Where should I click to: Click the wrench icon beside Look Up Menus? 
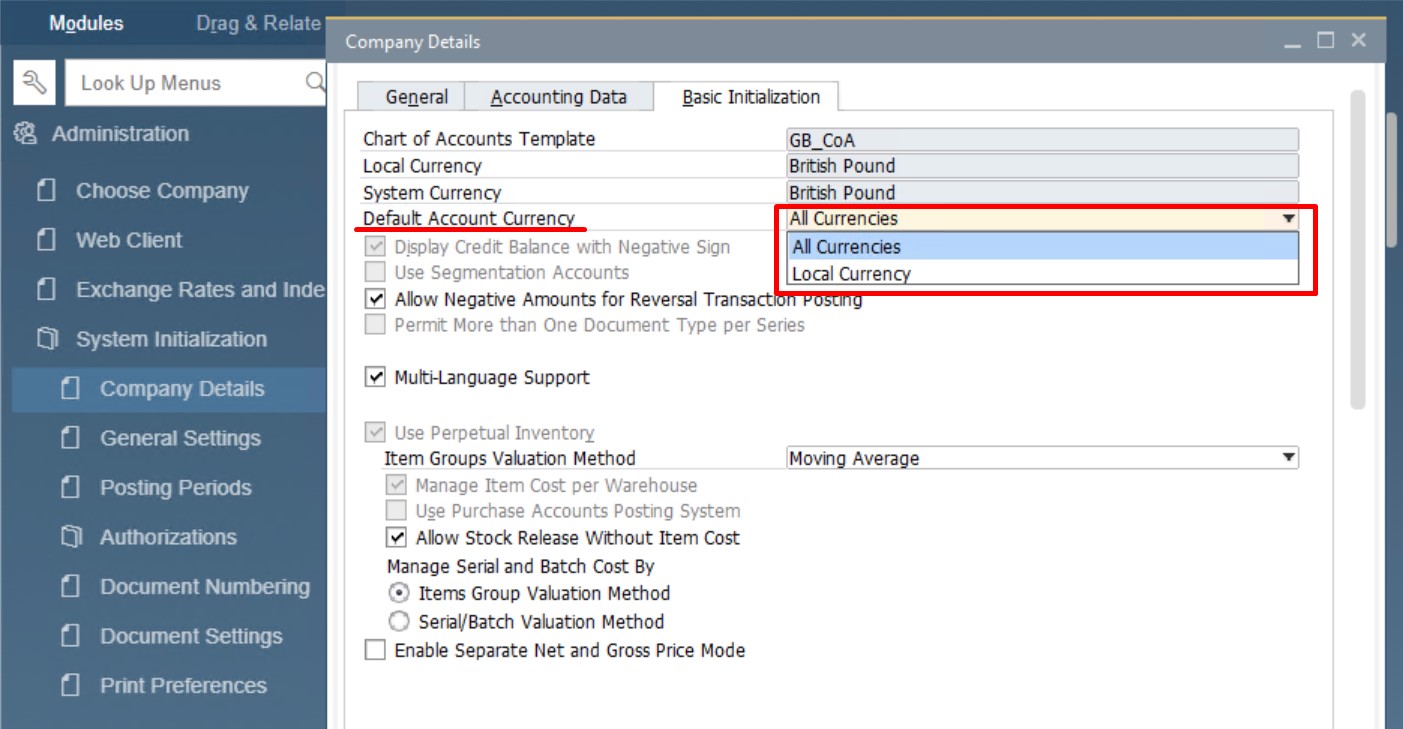pos(34,83)
